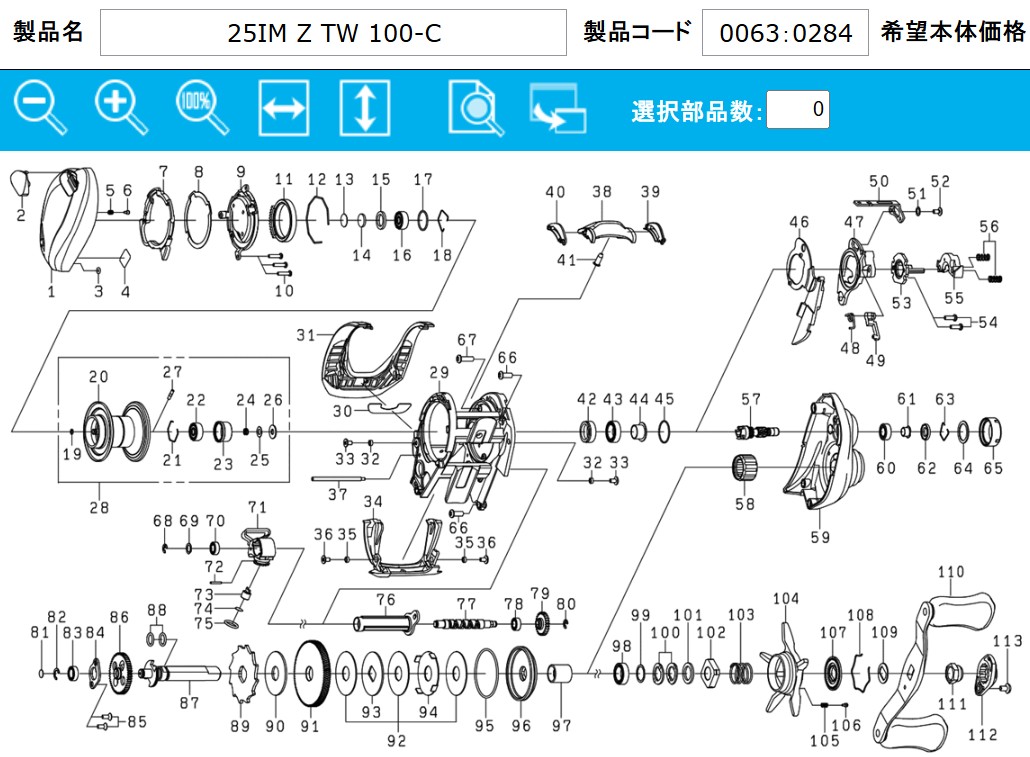
Task: Click the open-in-new-window icon
Action: click(557, 109)
